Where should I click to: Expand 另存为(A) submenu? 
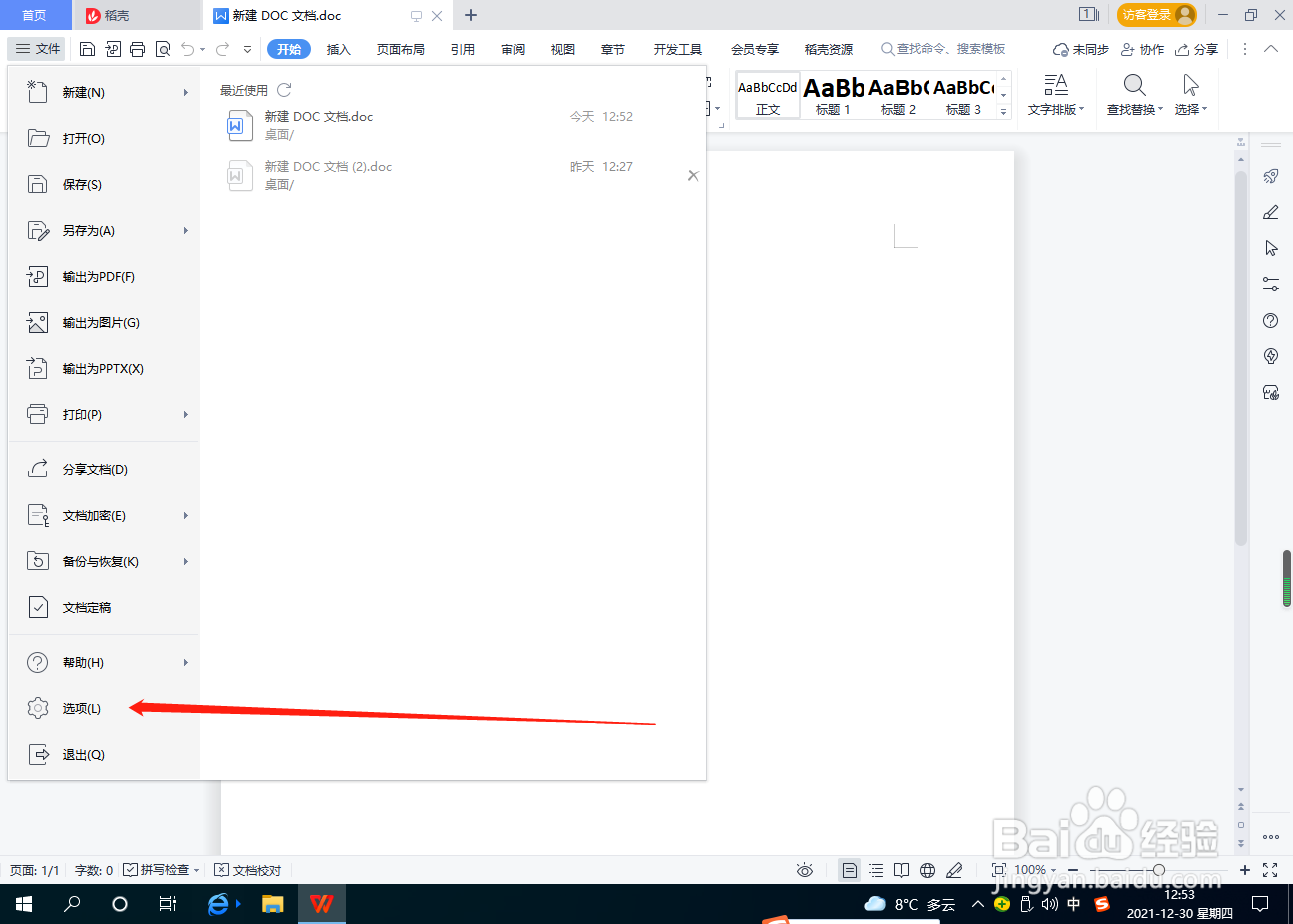click(104, 231)
